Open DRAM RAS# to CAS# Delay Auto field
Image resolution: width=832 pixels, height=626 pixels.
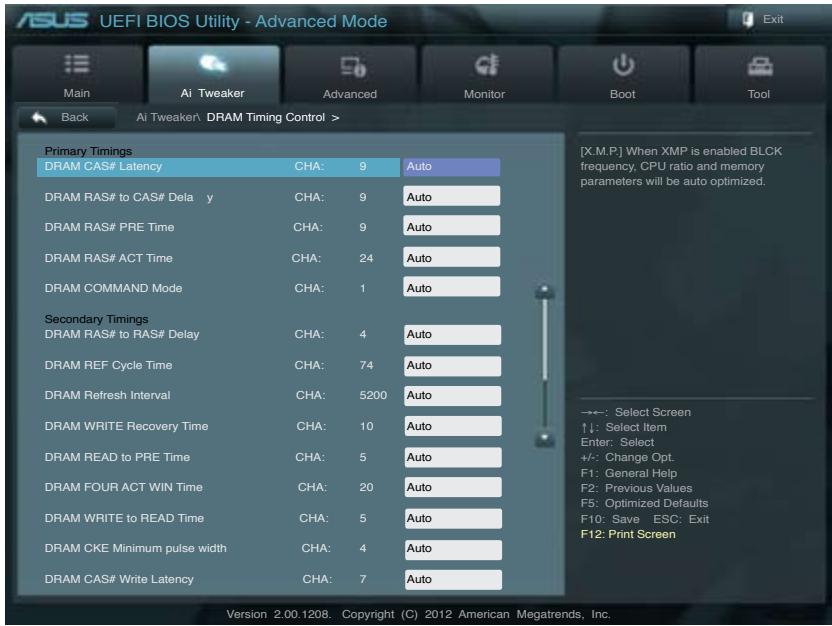coord(451,196)
